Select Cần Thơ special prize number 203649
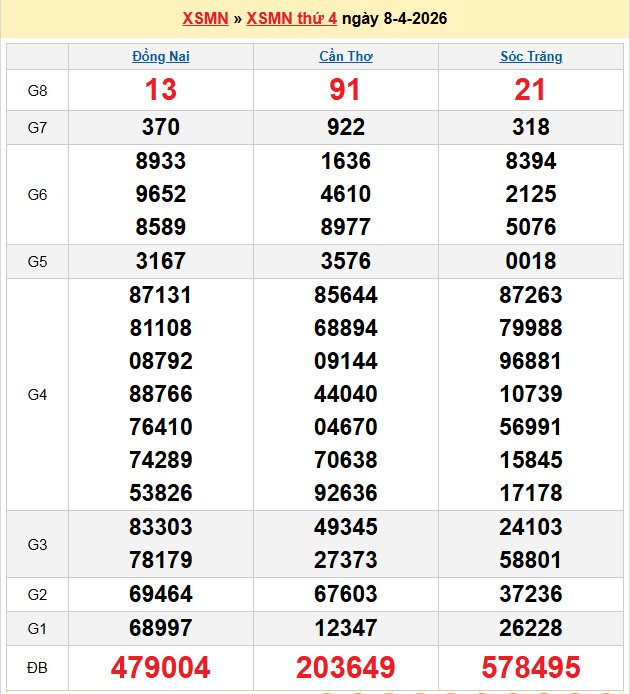Screen dimensions: 630x694 (x=345, y=667)
